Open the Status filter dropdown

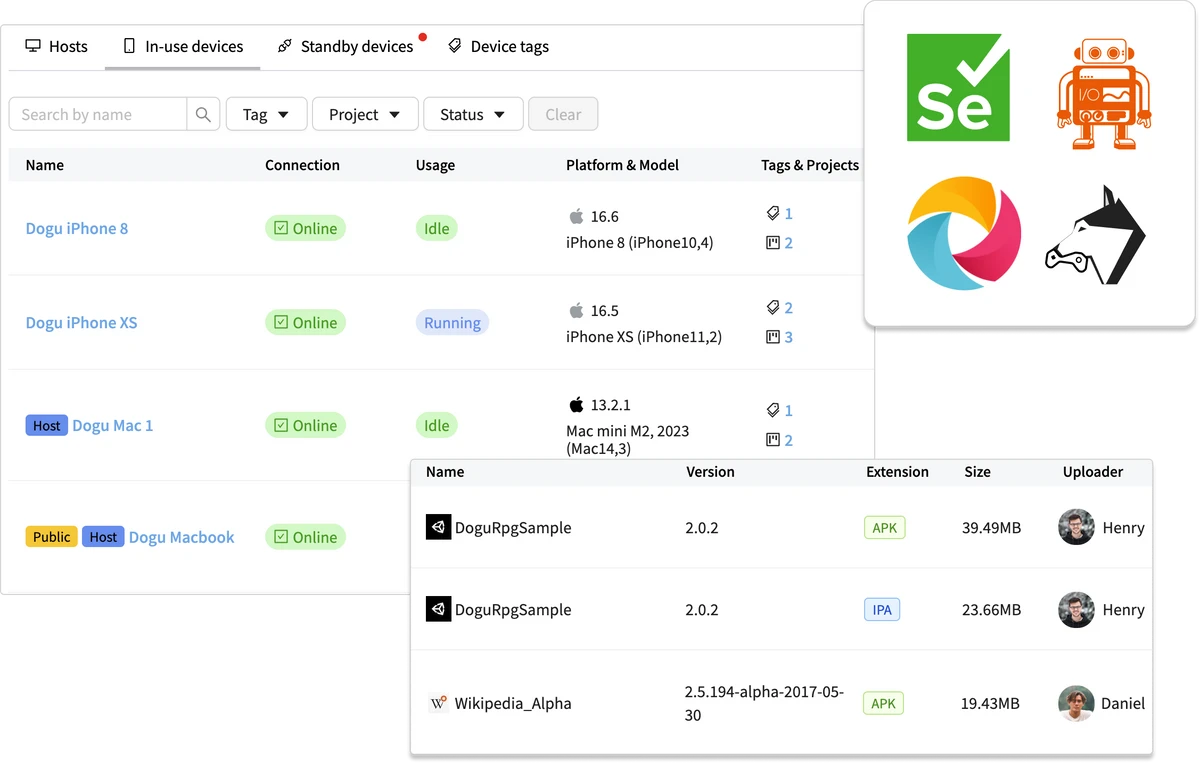tap(473, 114)
